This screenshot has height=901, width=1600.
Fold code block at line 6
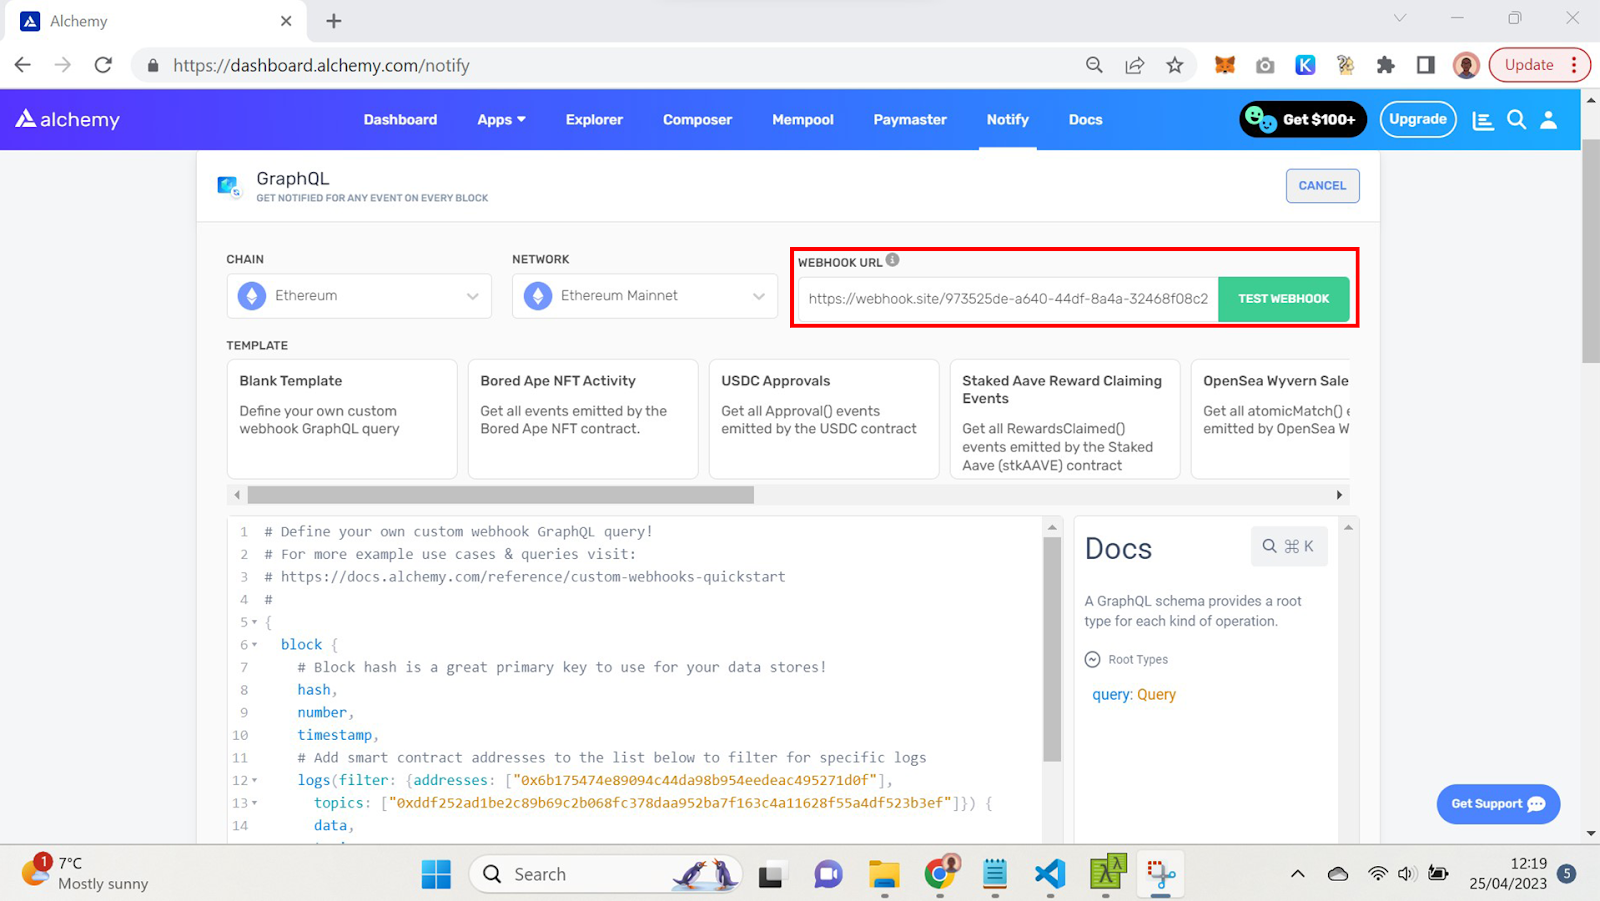pyautogui.click(x=255, y=645)
